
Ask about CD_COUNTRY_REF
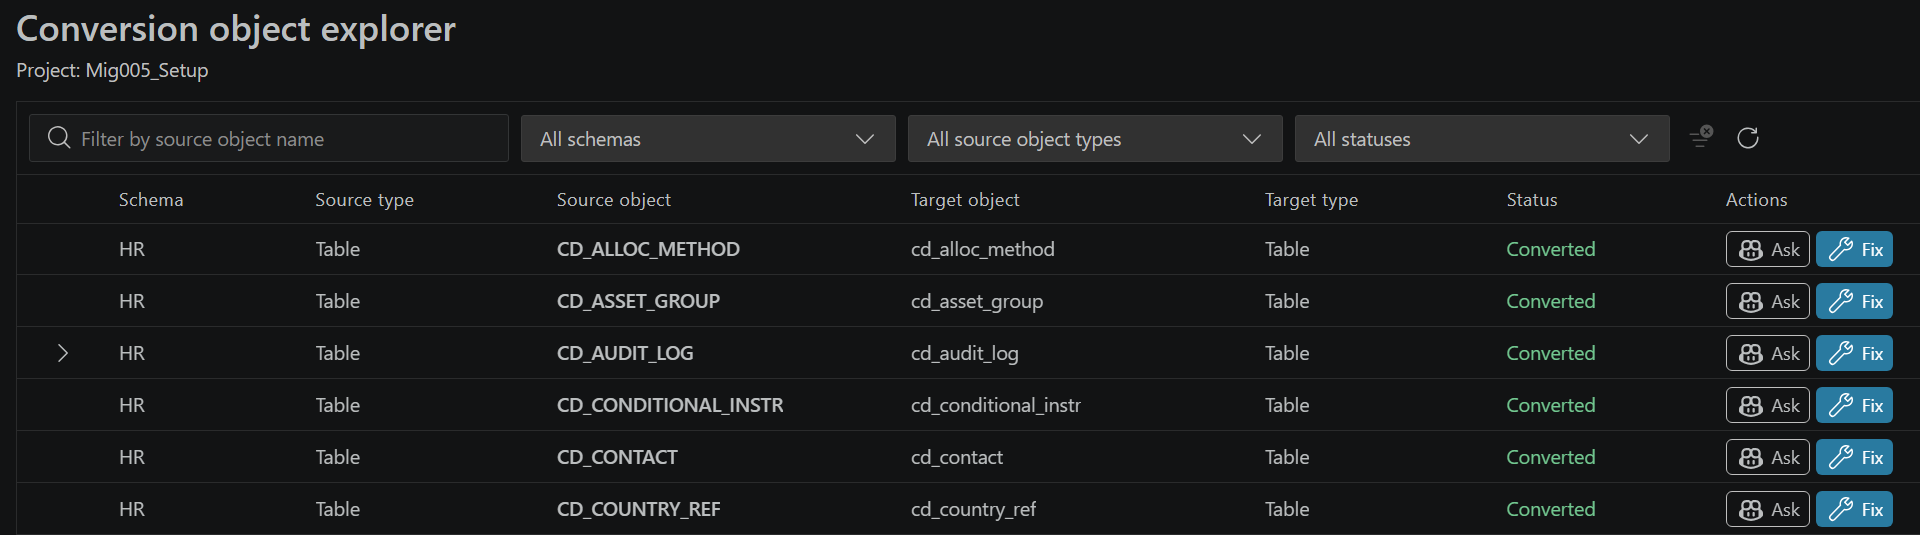[1767, 509]
